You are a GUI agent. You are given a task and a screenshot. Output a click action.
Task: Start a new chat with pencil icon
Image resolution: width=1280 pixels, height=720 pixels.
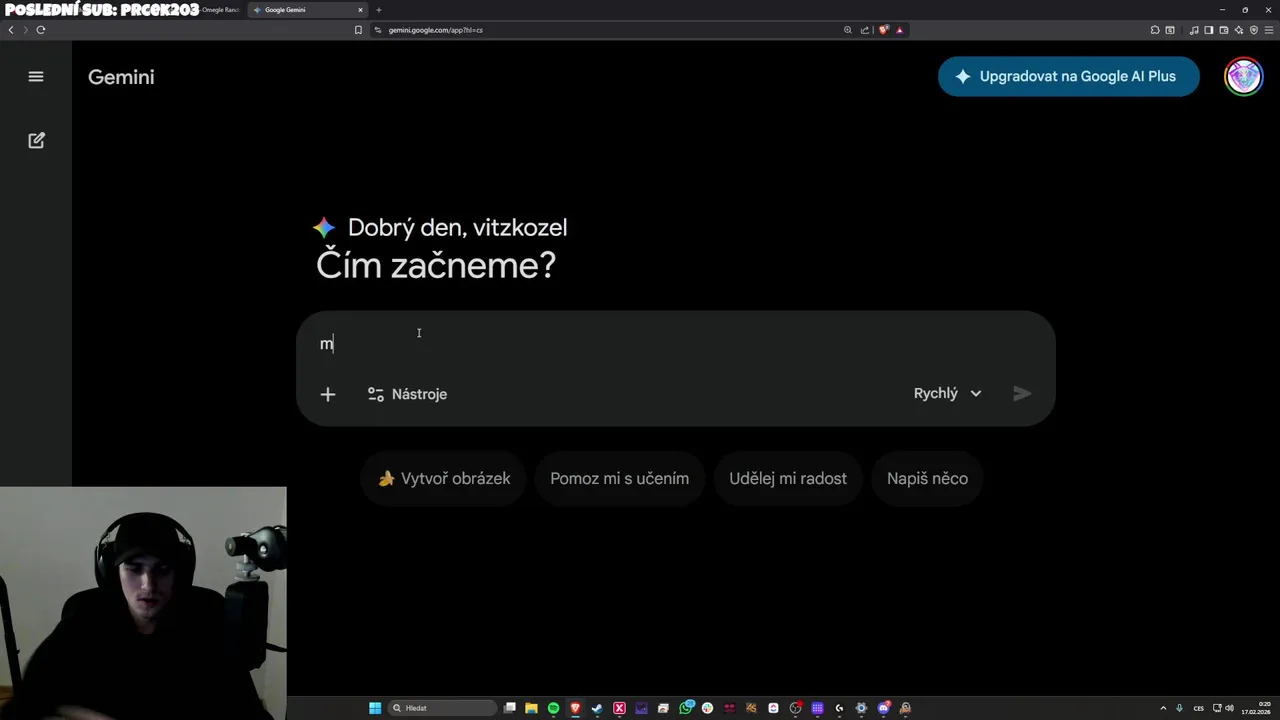pos(36,140)
